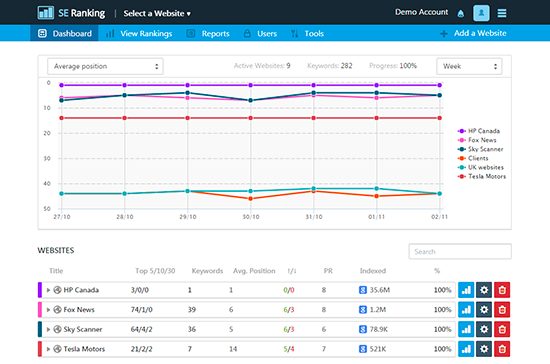Image resolution: width=550 pixels, height=364 pixels.
Task: Toggle HP Canada series in chart legend
Action: click(x=479, y=131)
